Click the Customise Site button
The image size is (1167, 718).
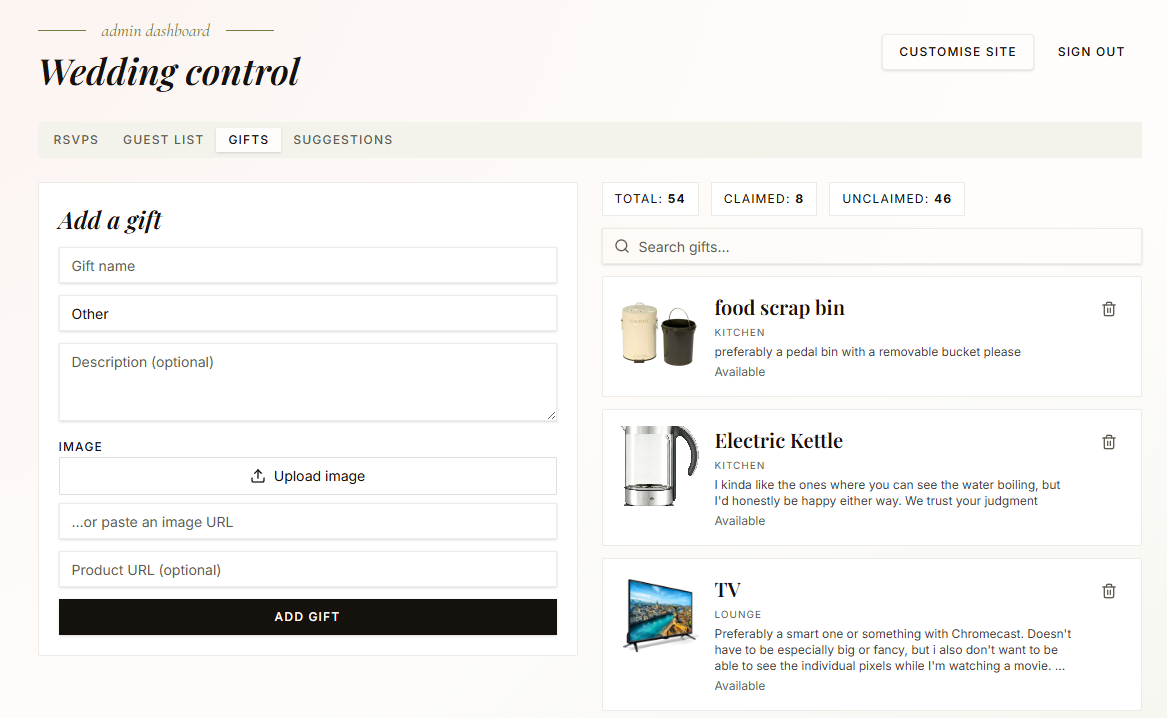(x=957, y=52)
